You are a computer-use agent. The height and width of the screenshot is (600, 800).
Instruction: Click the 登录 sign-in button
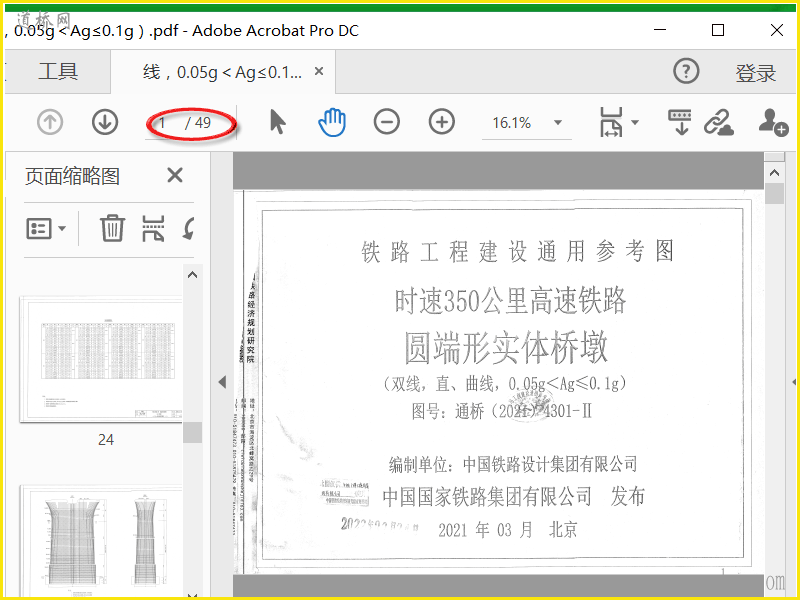pos(756,73)
